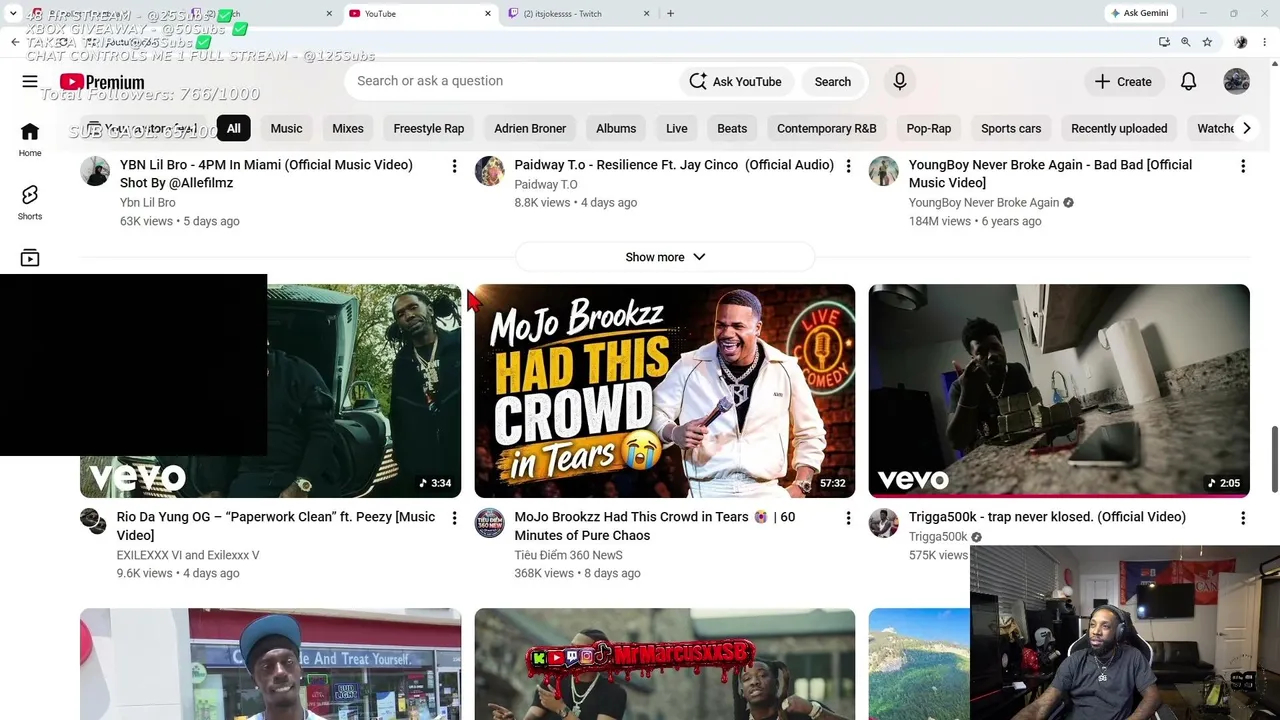Open YoungBoy Never Broke Again channel name
The height and width of the screenshot is (720, 1280).
click(x=984, y=203)
